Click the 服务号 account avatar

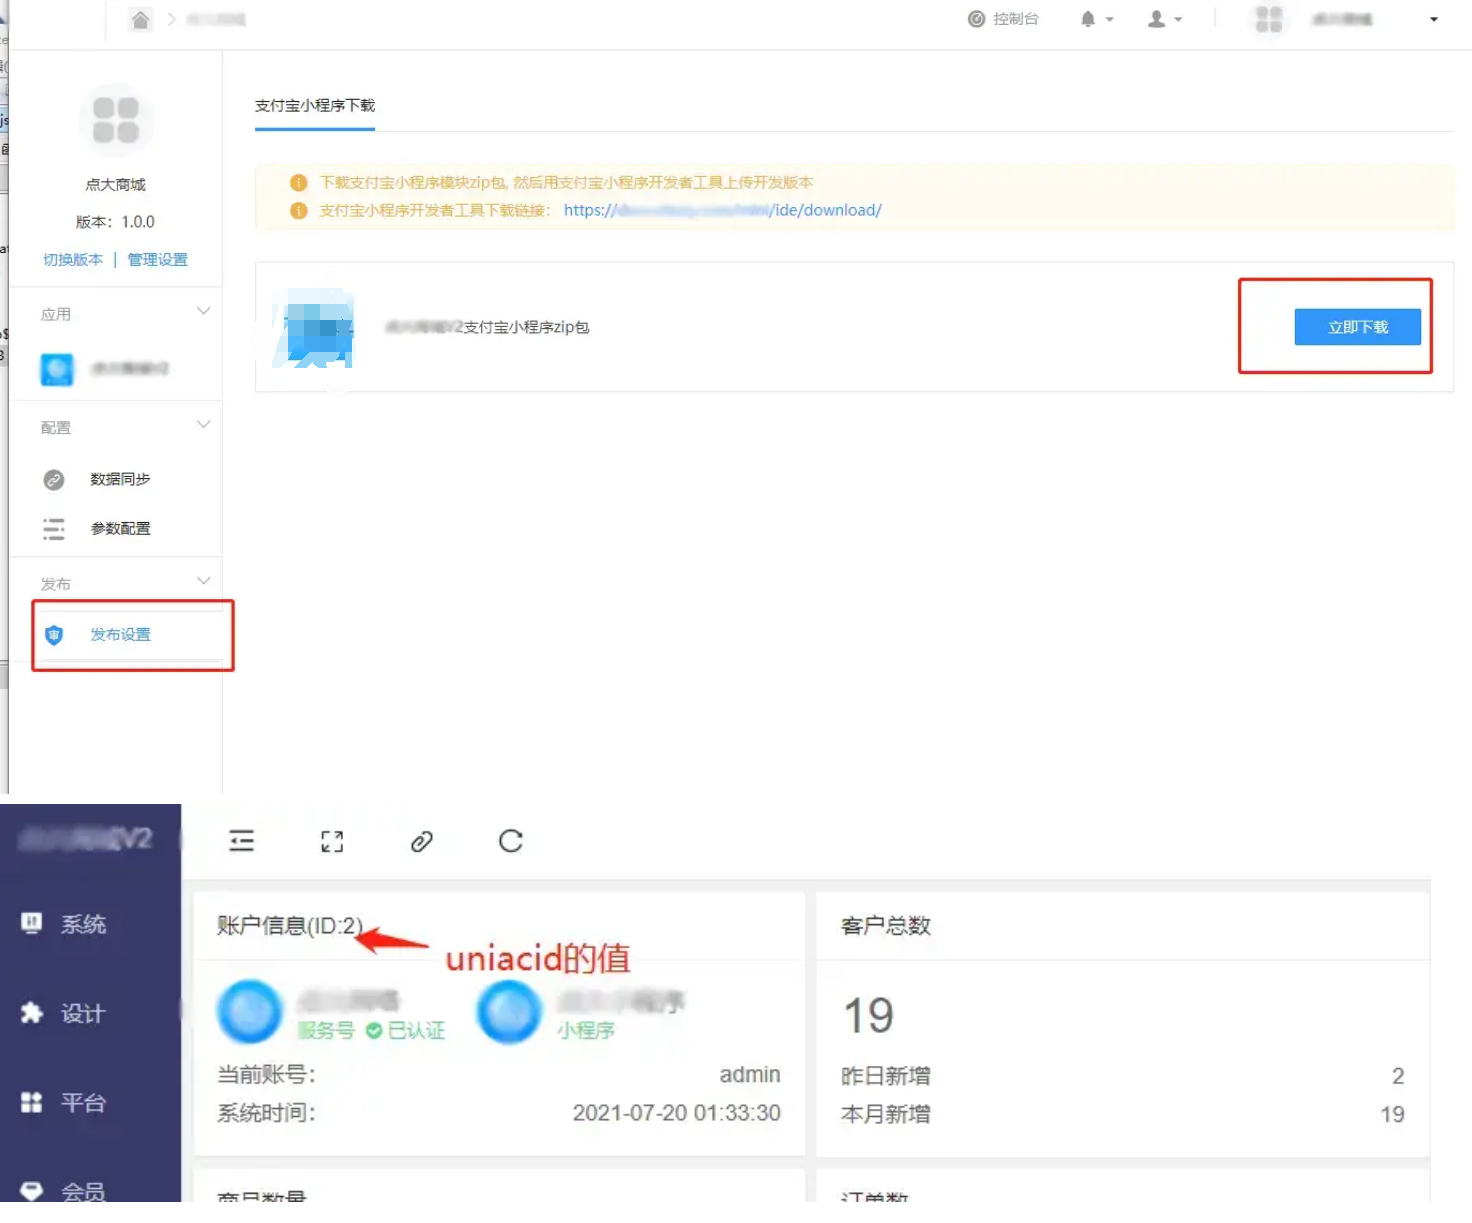click(250, 1011)
